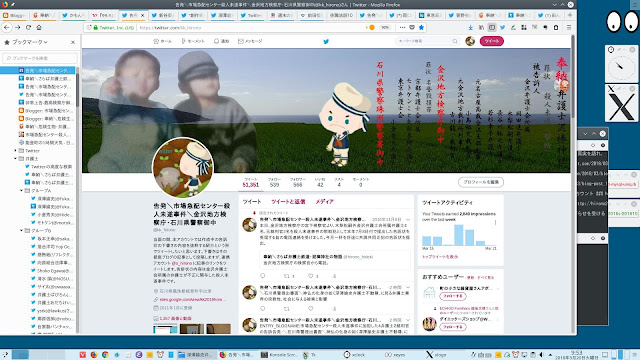The width and height of the screenshot is (640, 360).
Task: Click the forward navigation arrow
Action: [x=18, y=27]
